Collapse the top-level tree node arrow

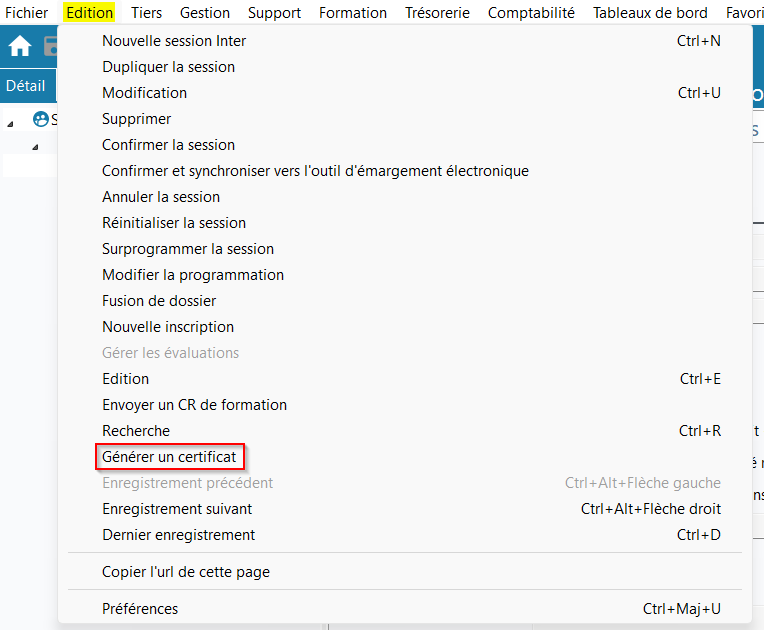(11, 122)
